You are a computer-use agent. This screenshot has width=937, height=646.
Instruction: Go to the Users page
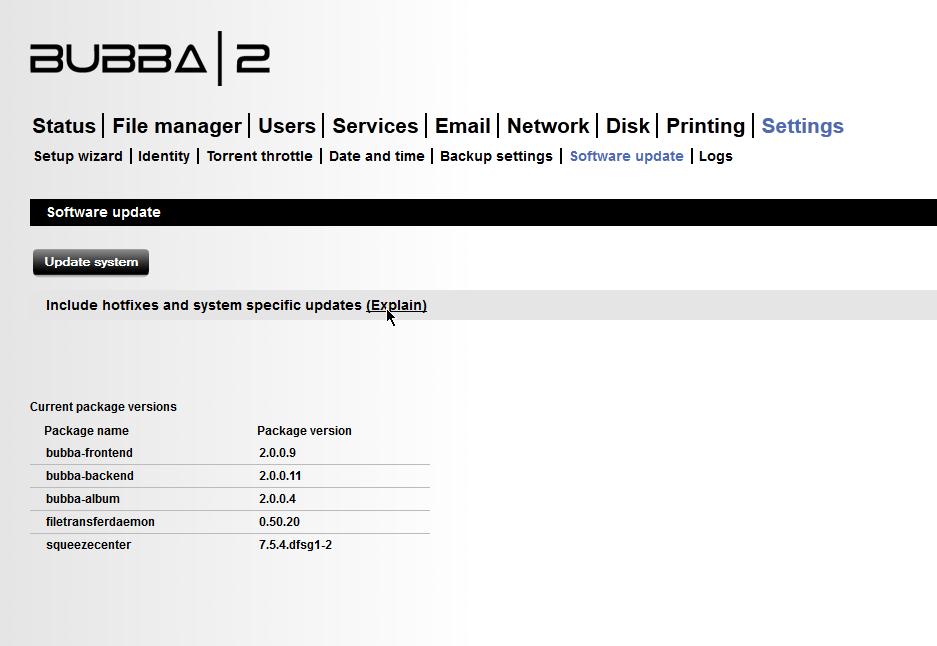pyautogui.click(x=286, y=125)
